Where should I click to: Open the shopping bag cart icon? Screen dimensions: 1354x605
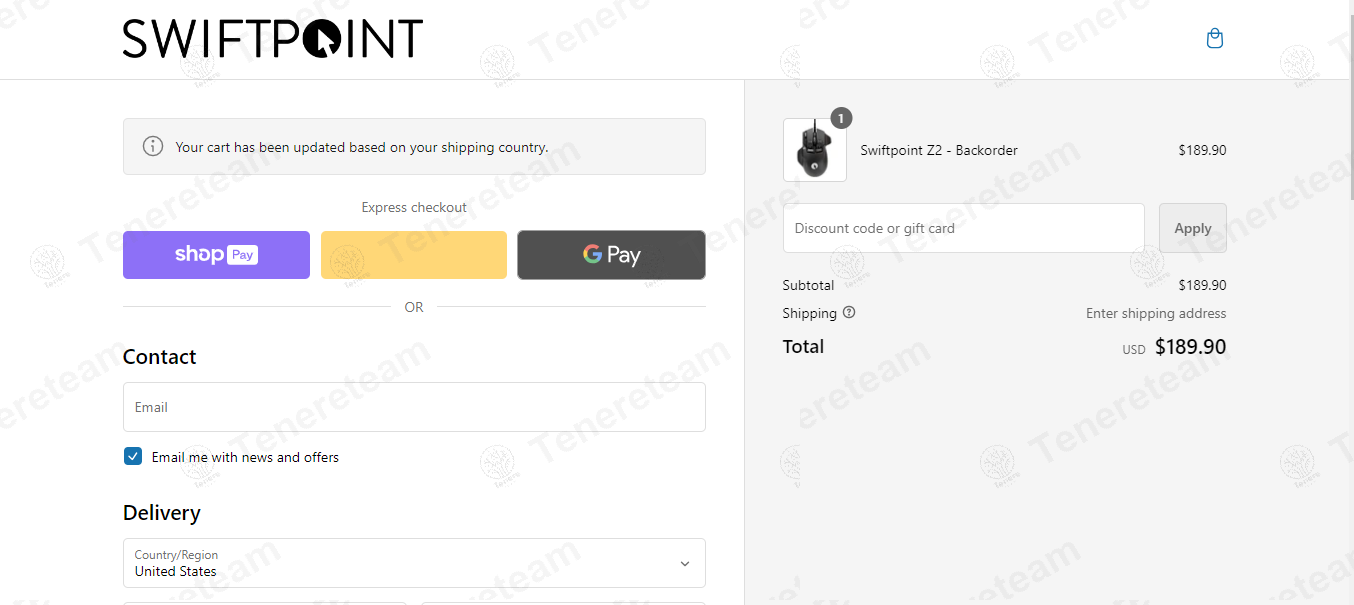[x=1214, y=39]
